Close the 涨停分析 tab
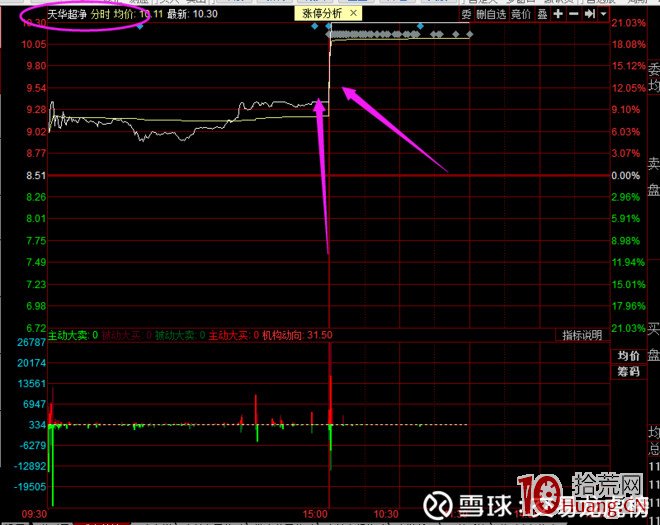This screenshot has width=660, height=525. (x=354, y=13)
